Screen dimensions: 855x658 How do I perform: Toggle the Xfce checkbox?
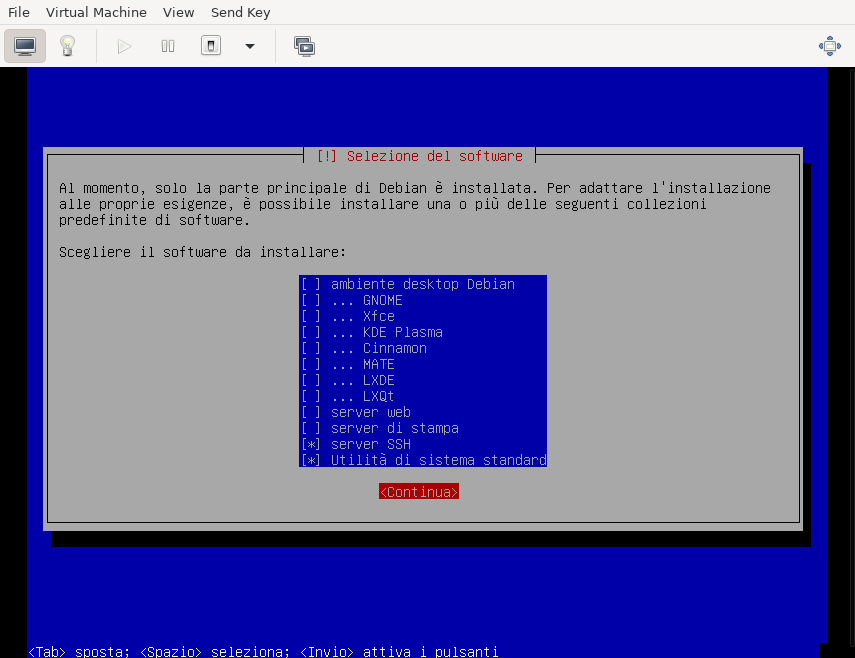click(311, 316)
